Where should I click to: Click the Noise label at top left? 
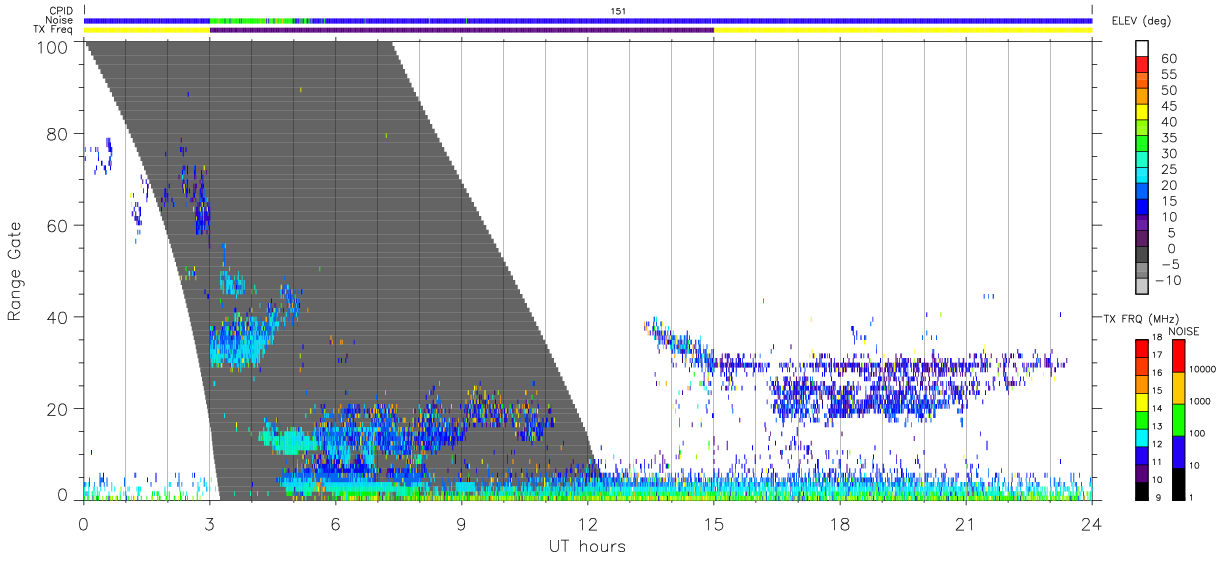[61, 20]
